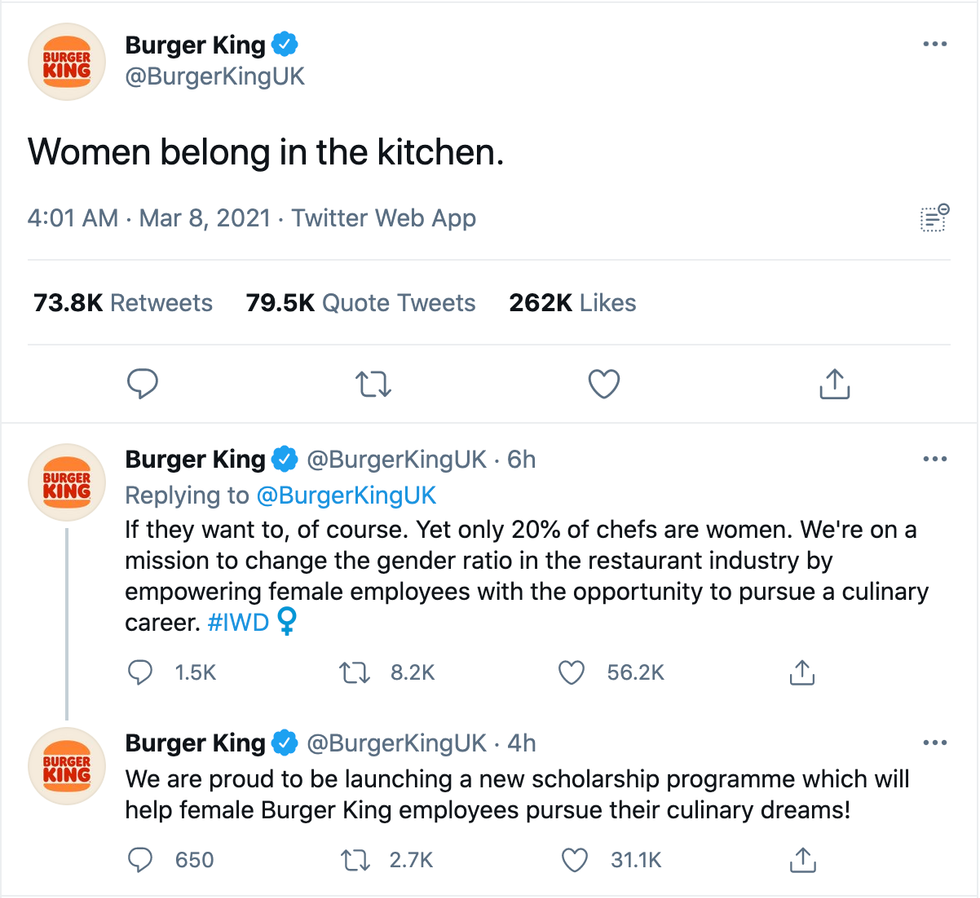This screenshot has height=898, width=980.
Task: View the 73.8K Retweets list
Action: 123,303
